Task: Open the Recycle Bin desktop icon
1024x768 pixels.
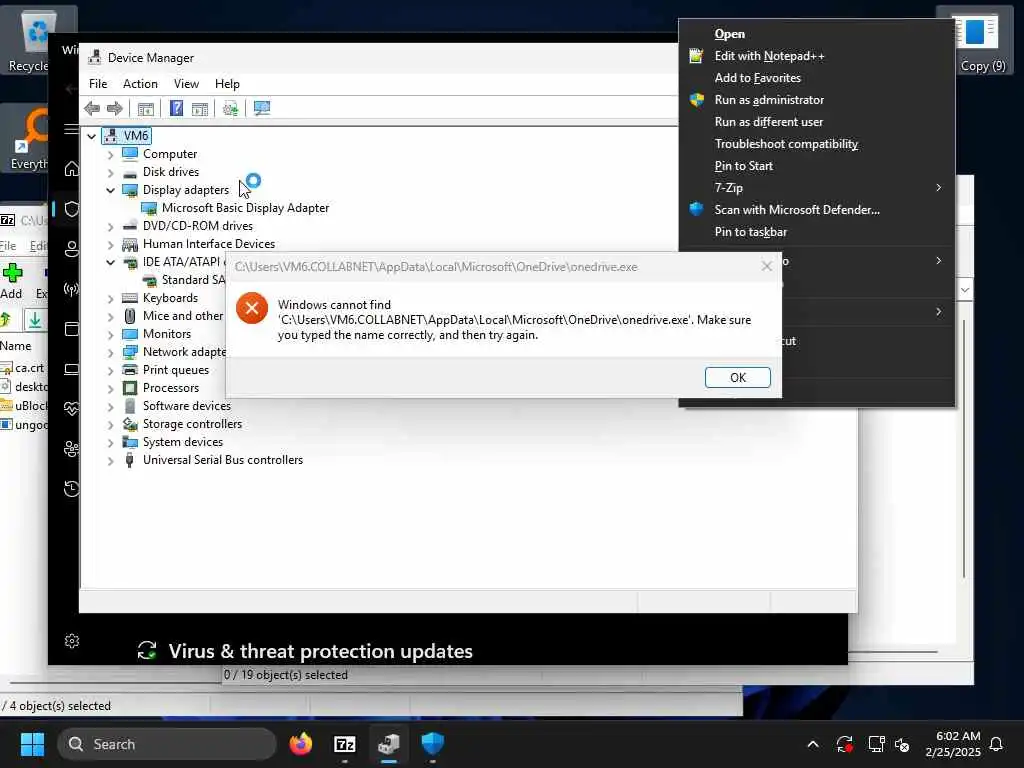Action: [x=36, y=40]
